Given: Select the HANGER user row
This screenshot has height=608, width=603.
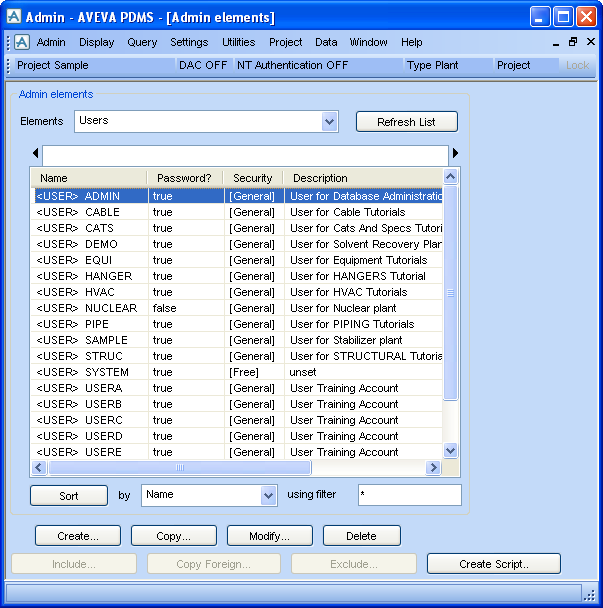Looking at the screenshot, I should coord(237,276).
